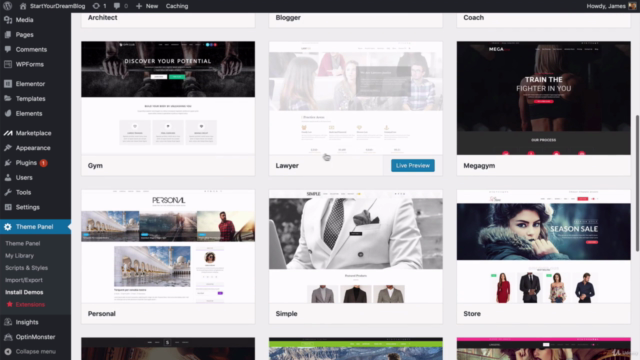Click the Elementor sidebar icon
Viewport: 640px width, 360px height.
pyautogui.click(x=8, y=84)
